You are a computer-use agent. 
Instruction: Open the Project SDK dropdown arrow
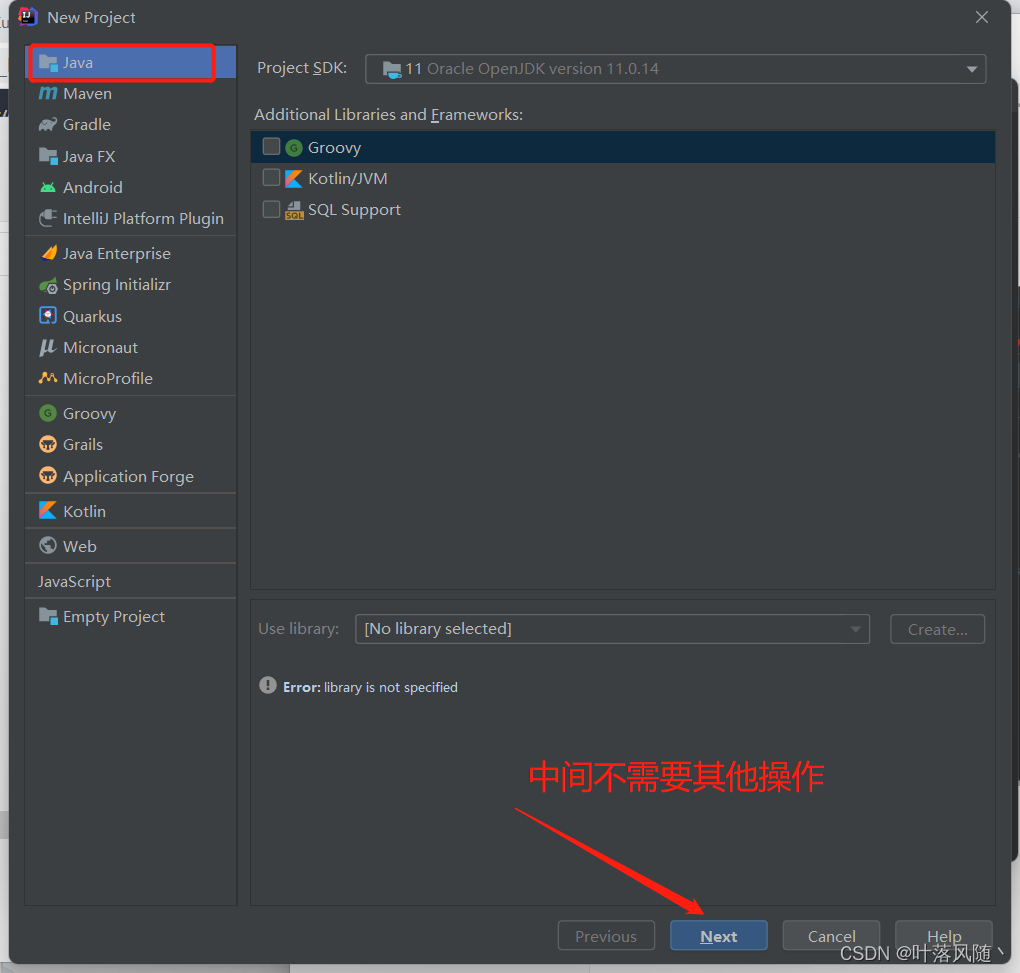click(972, 69)
